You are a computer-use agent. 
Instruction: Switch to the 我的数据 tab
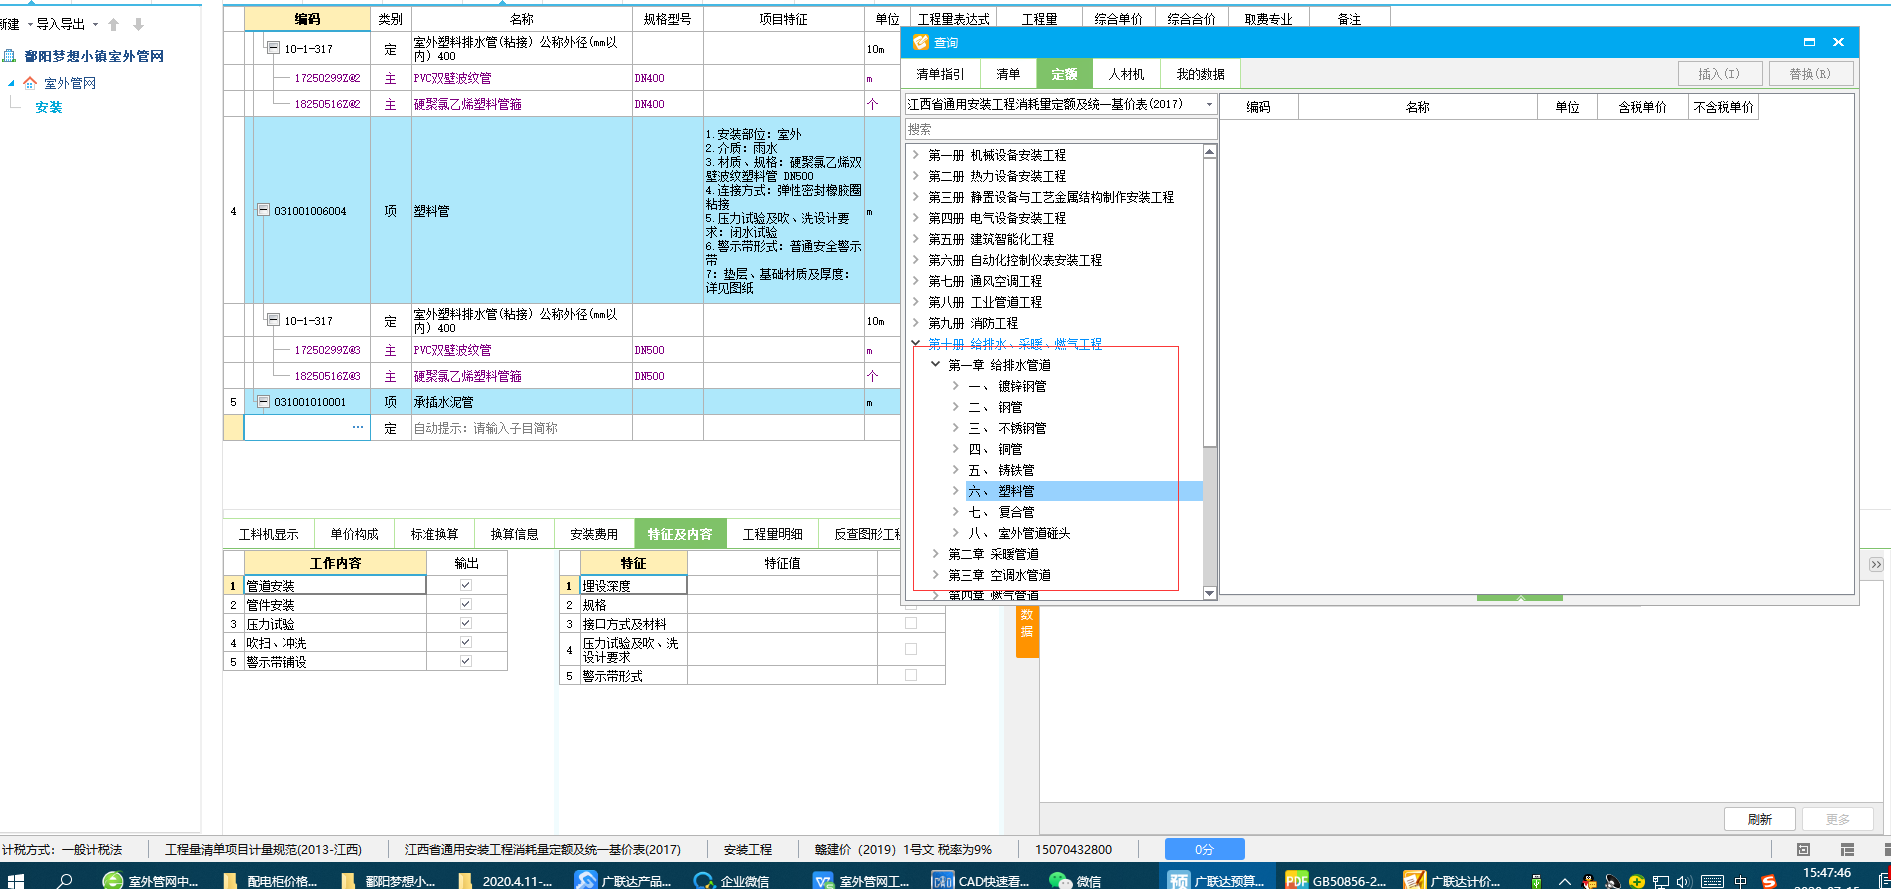(1200, 74)
